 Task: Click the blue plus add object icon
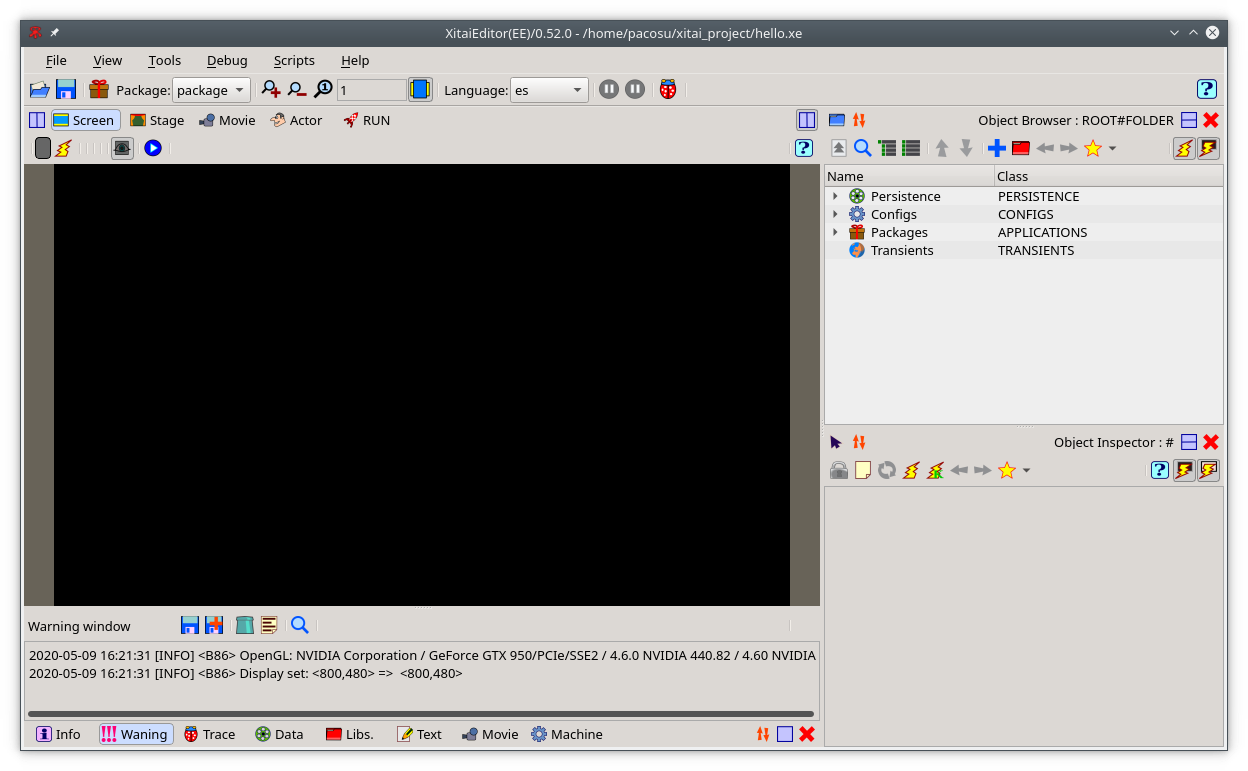(x=997, y=148)
